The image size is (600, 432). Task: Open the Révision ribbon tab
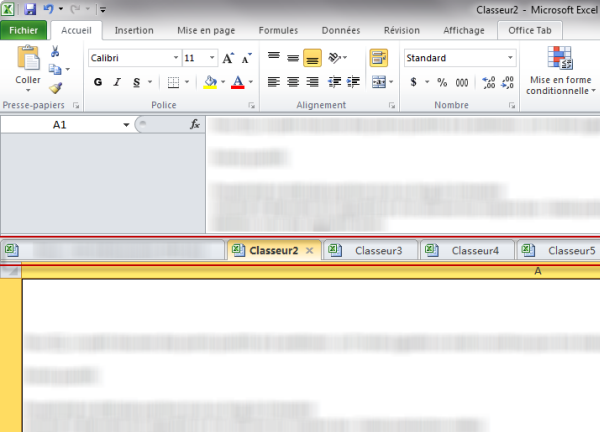[x=402, y=30]
